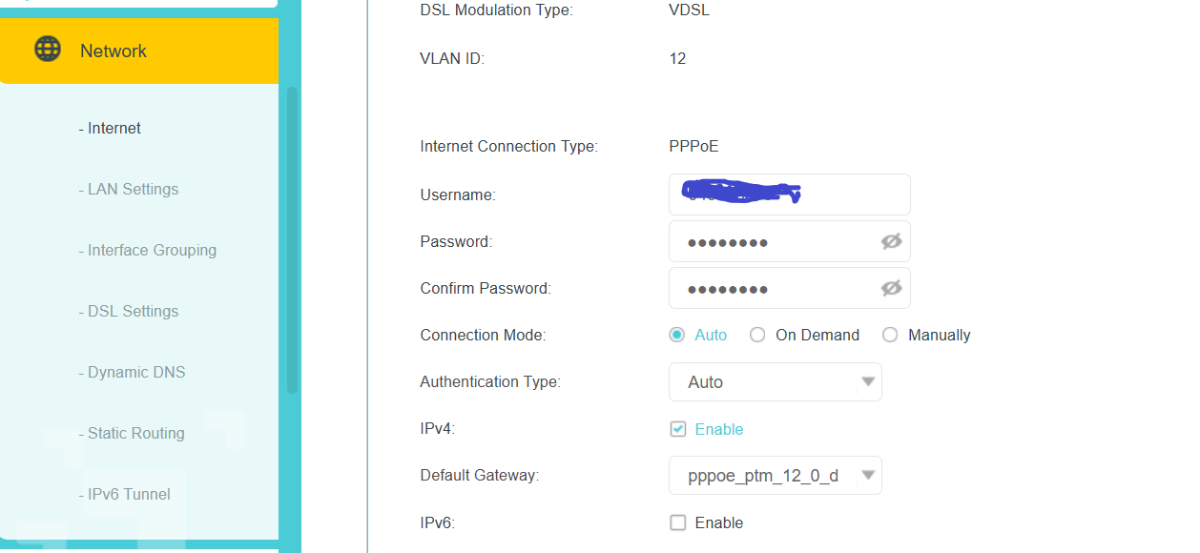Click the Username input field
Image resolution: width=1200 pixels, height=553 pixels.
click(x=789, y=194)
